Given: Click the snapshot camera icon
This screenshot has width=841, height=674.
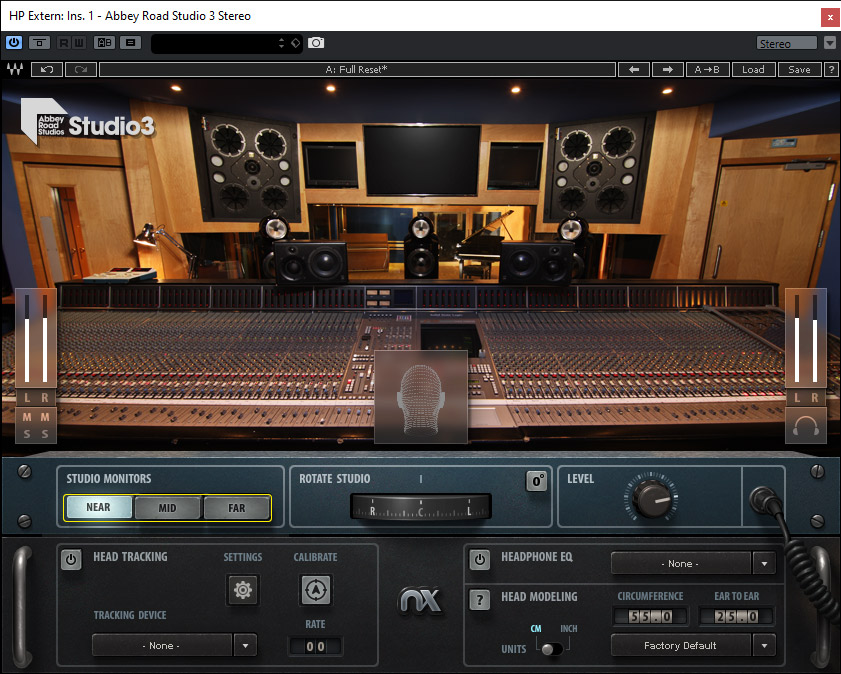Looking at the screenshot, I should (x=316, y=43).
